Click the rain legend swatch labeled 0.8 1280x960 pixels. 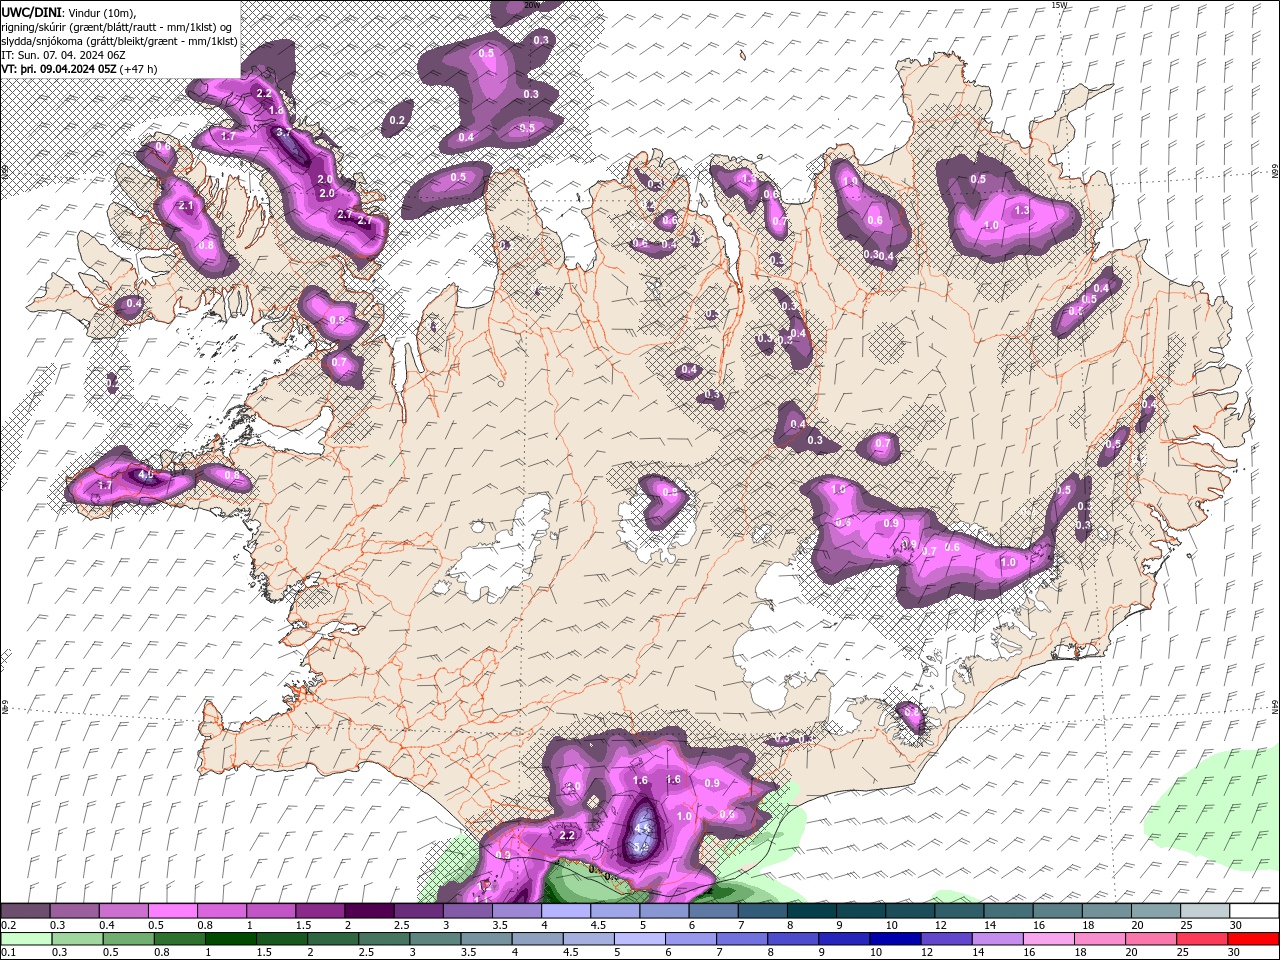(179, 939)
